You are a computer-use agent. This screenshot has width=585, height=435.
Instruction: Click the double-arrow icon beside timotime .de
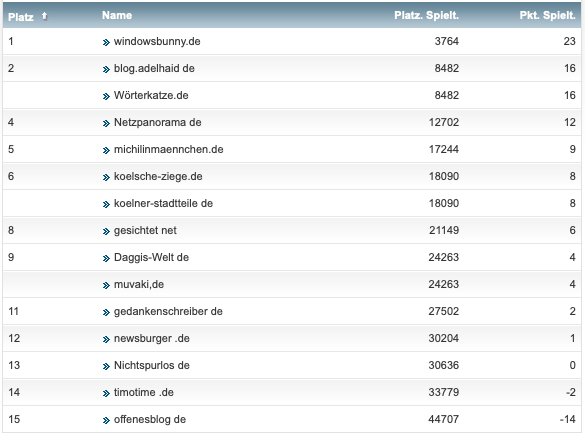tap(106, 394)
